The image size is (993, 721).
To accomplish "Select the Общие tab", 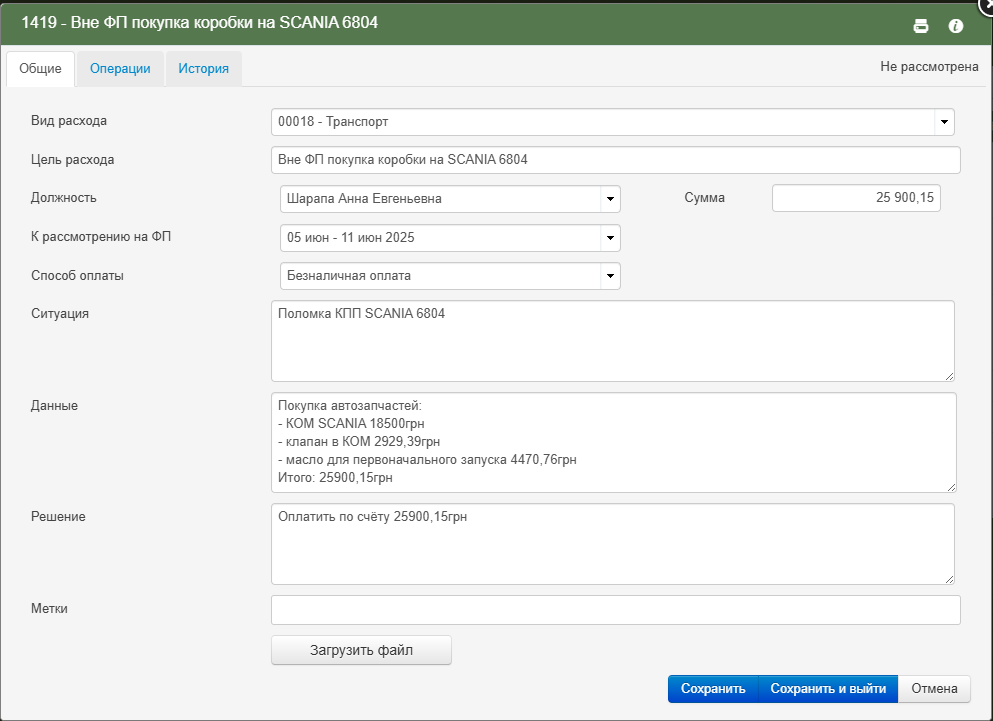I will [41, 68].
